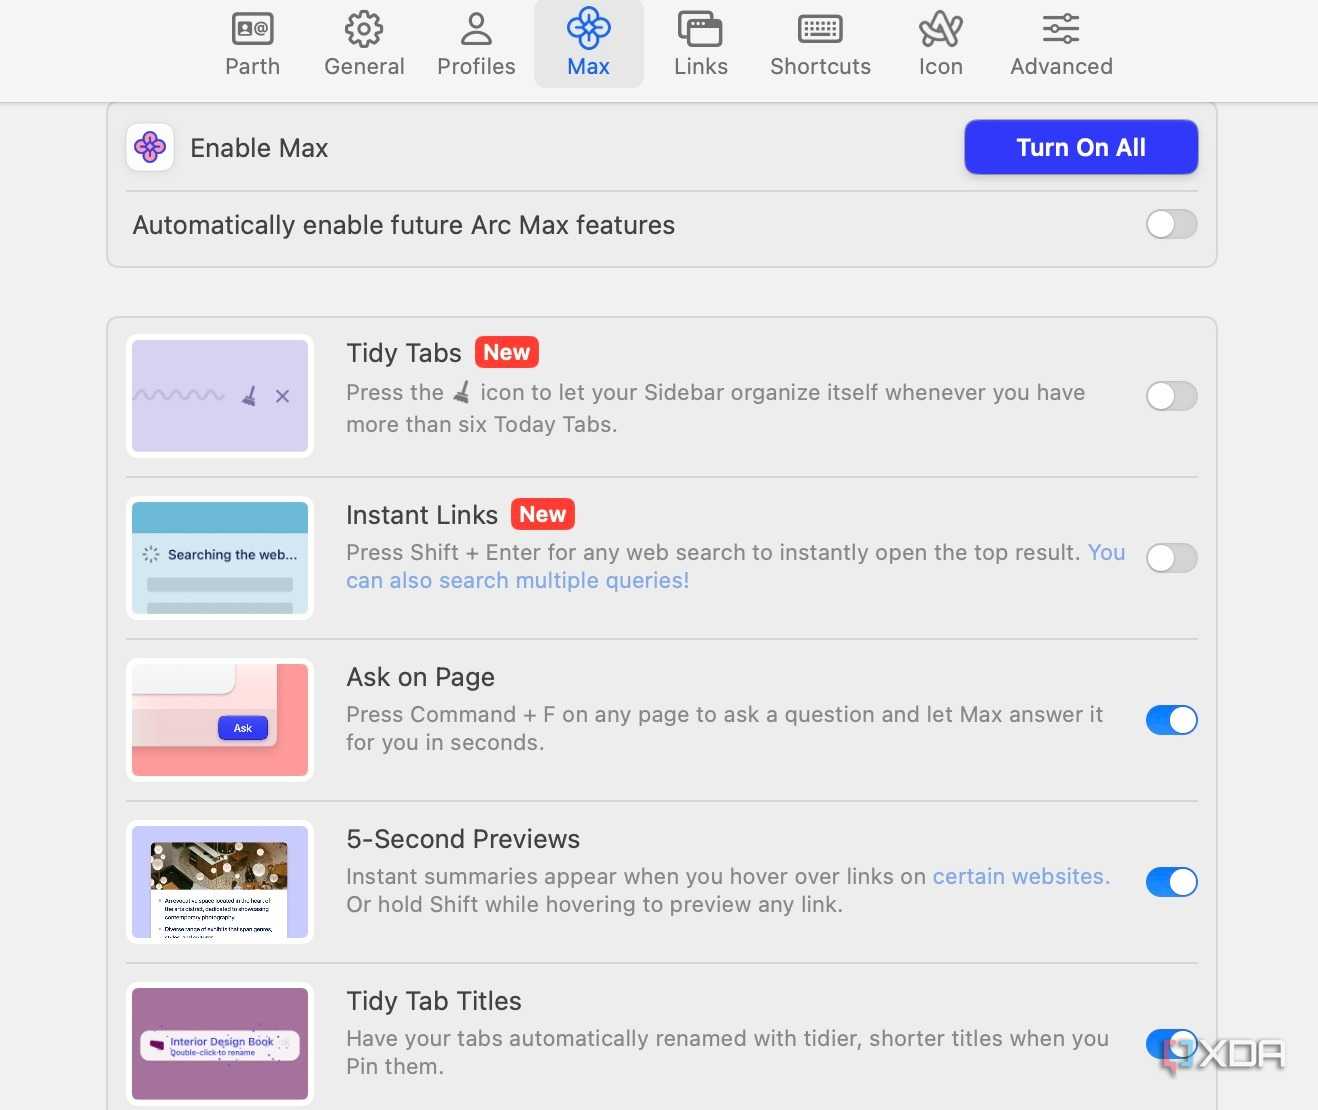Click the Tidy Tab Titles preview image

pyautogui.click(x=220, y=1044)
